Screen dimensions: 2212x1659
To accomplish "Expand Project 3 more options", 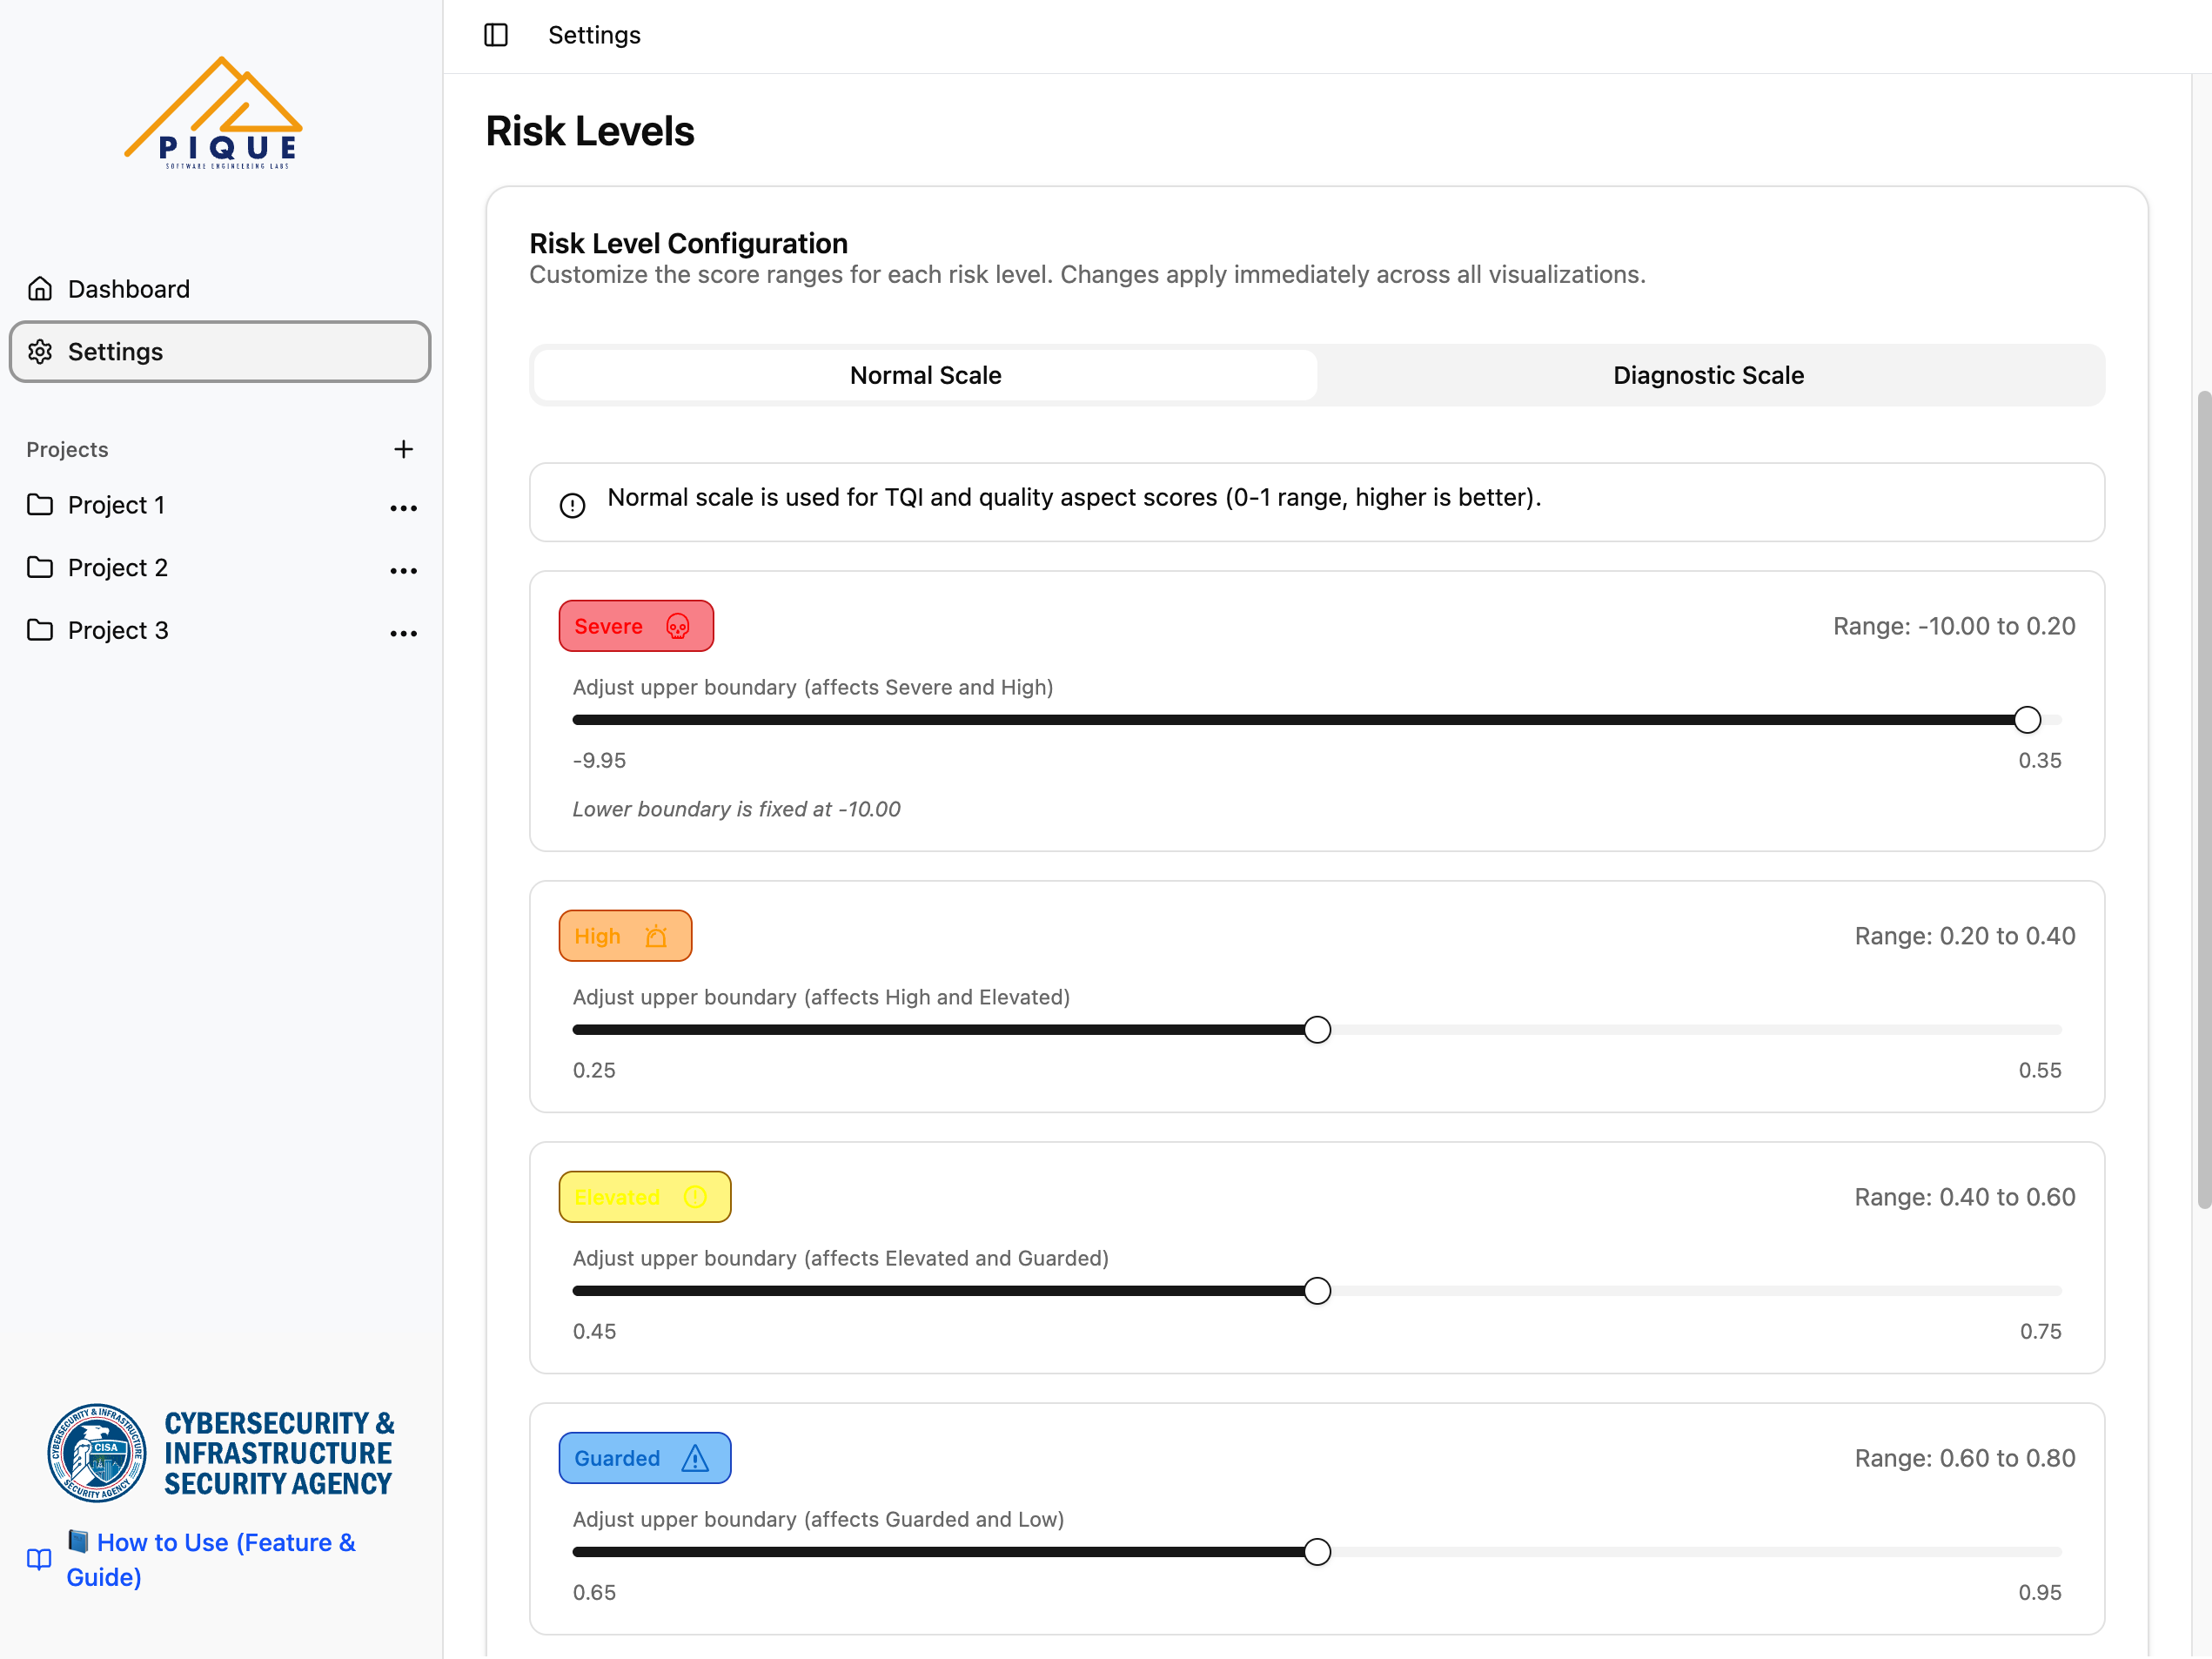I will click(403, 633).
